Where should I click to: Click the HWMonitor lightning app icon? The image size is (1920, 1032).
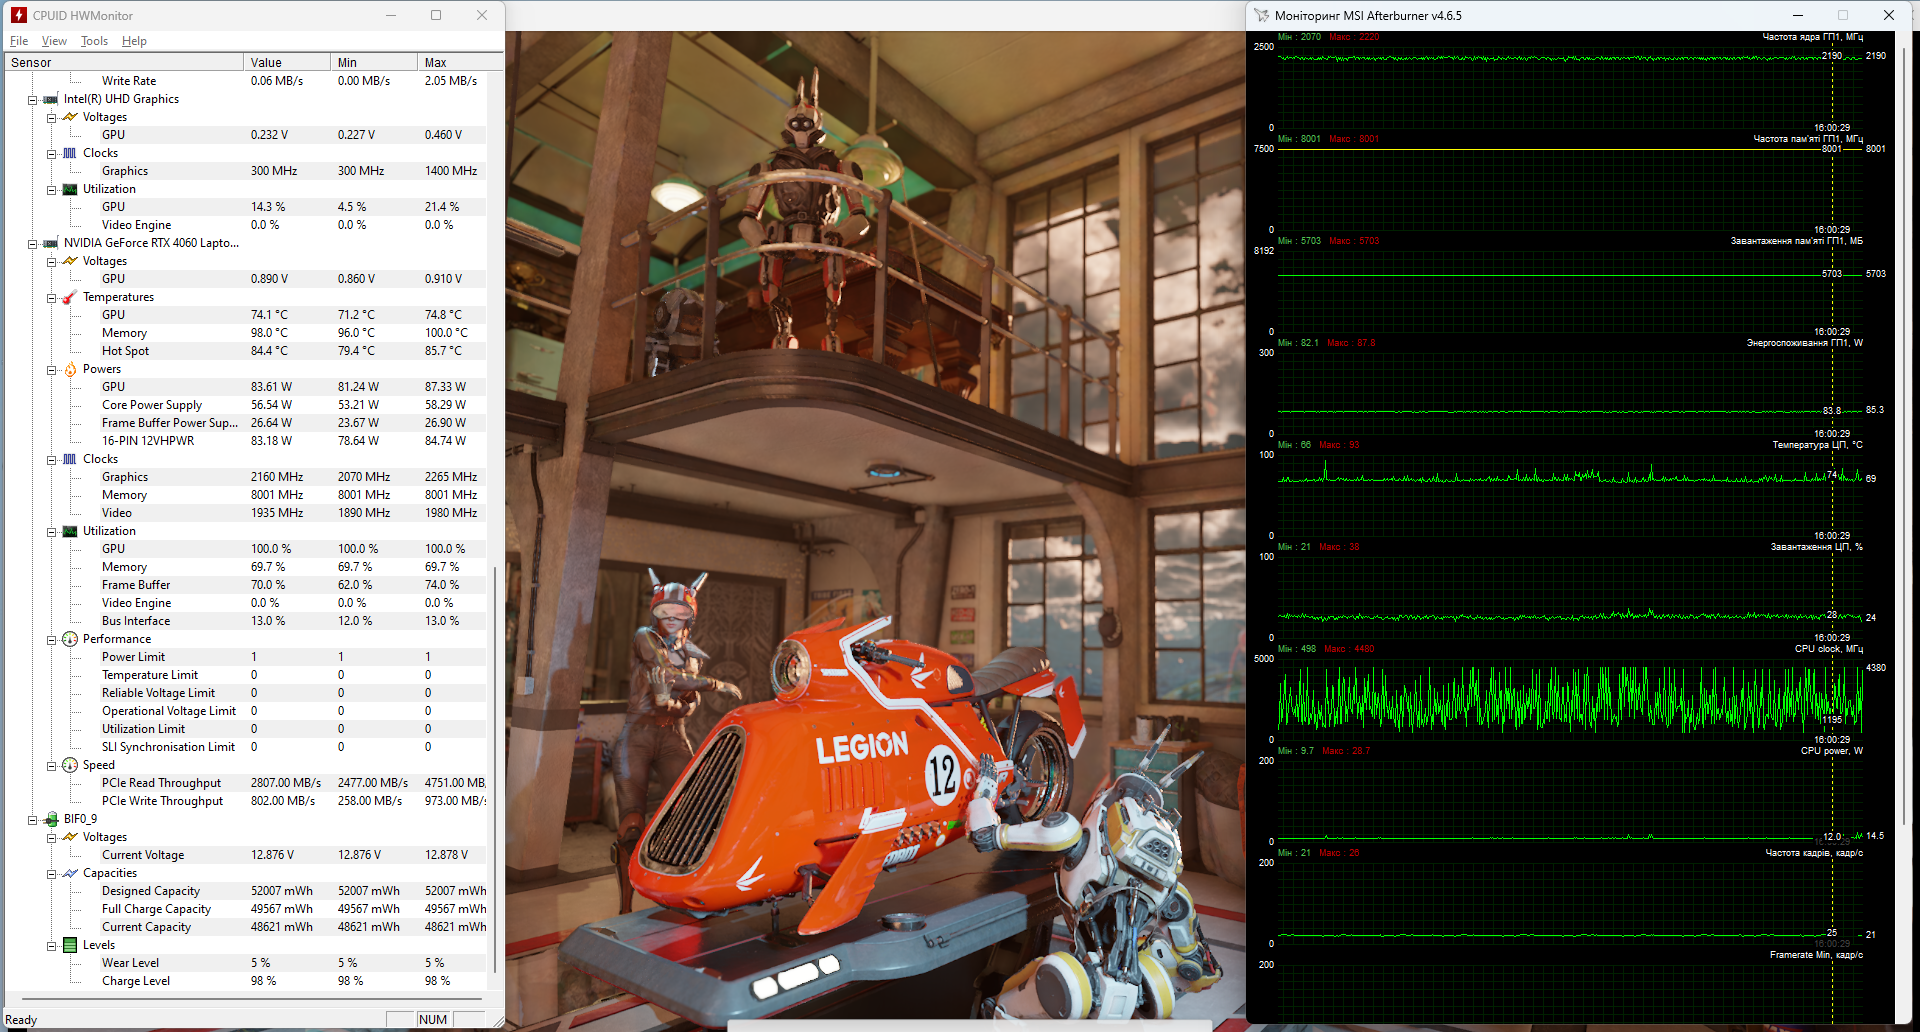[18, 15]
